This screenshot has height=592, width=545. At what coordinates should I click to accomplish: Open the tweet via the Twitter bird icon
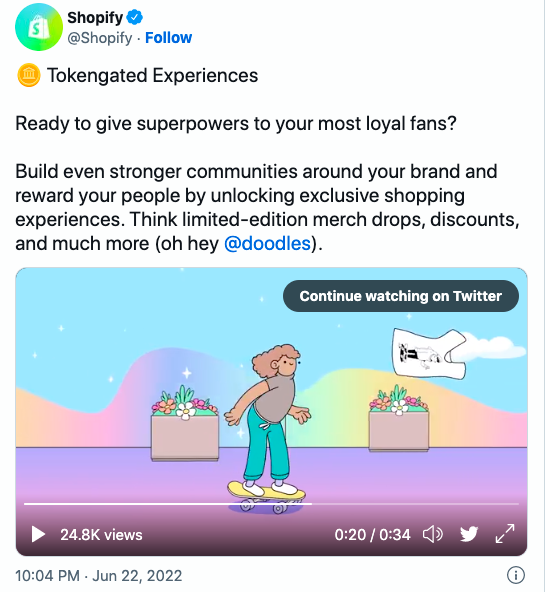469,534
